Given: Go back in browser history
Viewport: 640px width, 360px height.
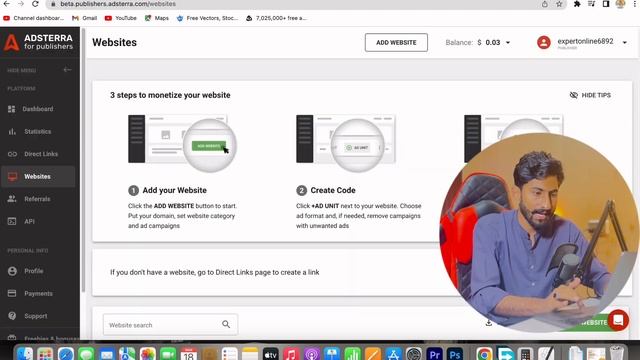Looking at the screenshot, I should click(7, 4).
